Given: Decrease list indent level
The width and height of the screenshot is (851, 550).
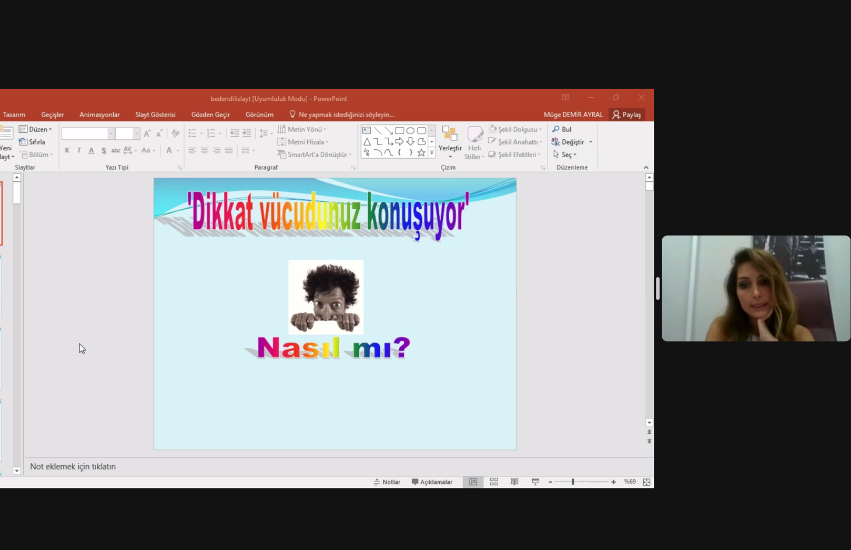Looking at the screenshot, I should point(234,133).
